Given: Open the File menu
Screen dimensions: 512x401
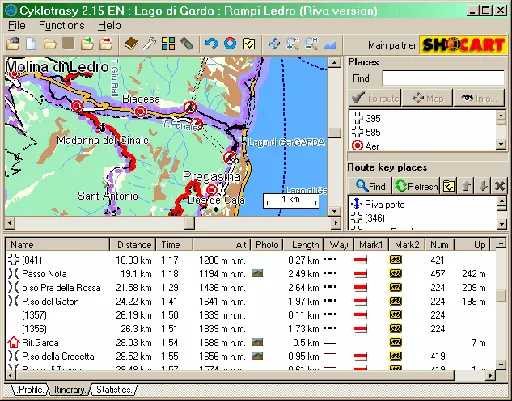Looking at the screenshot, I should click(x=17, y=25).
